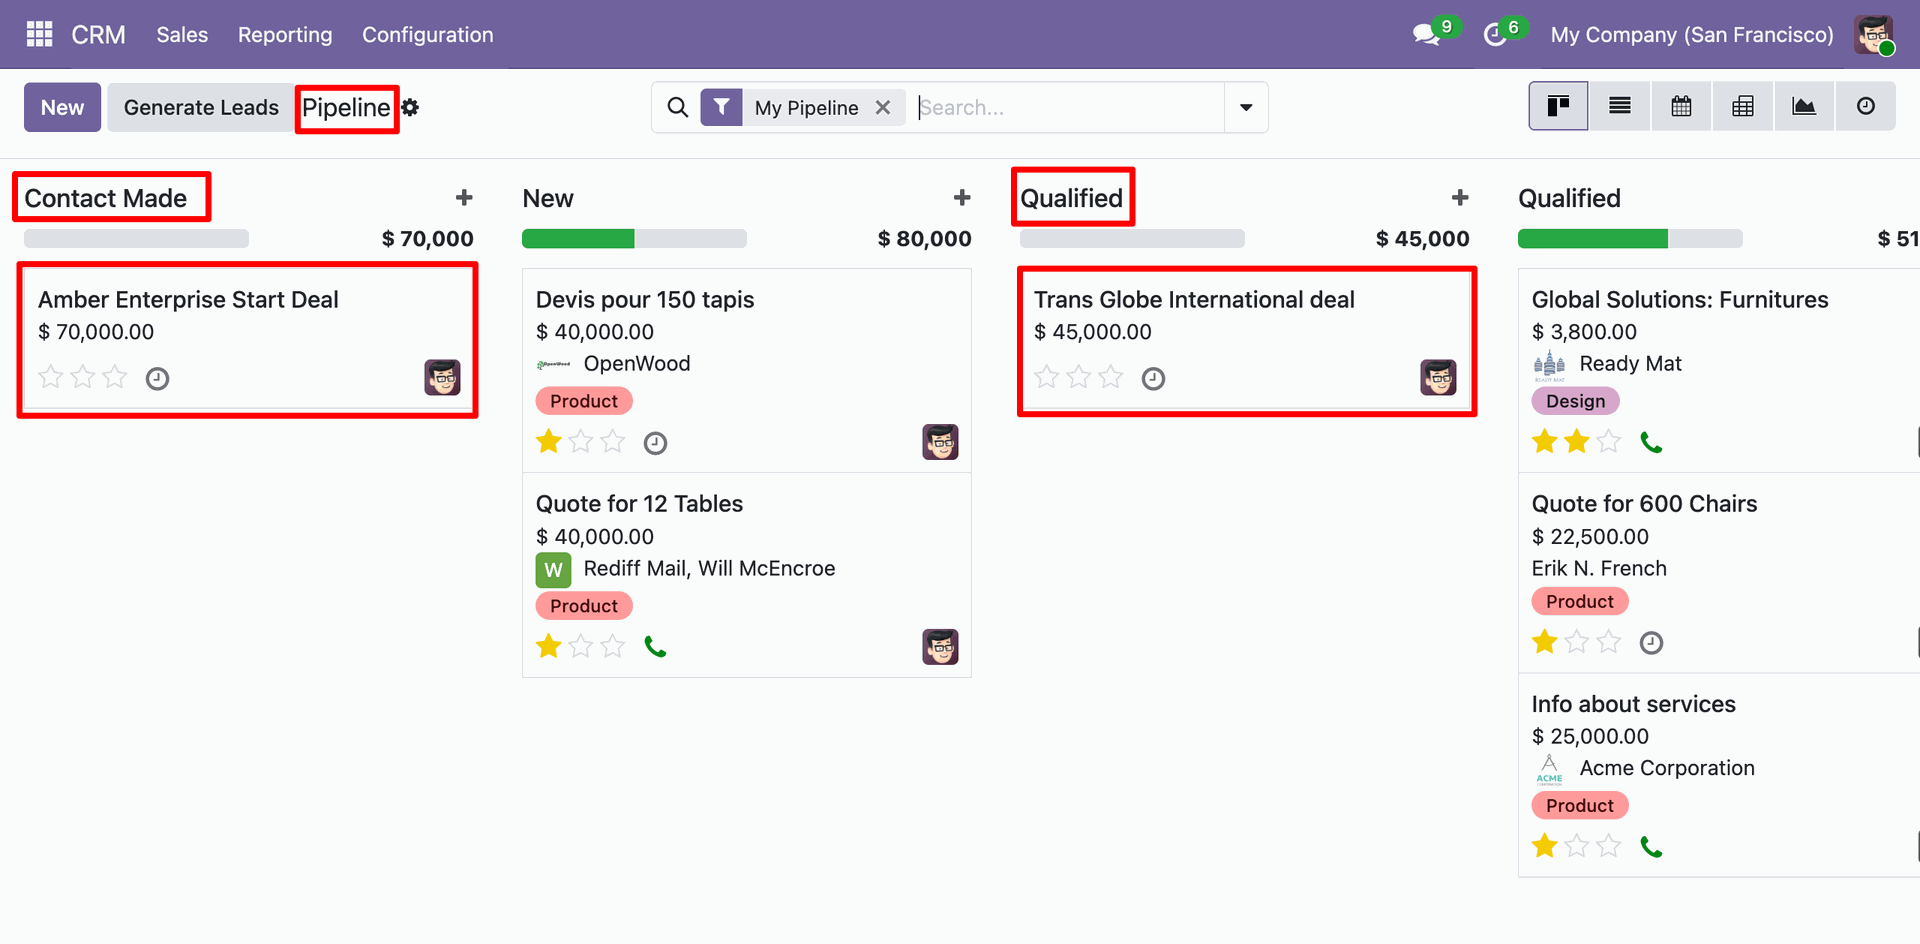Add a lead in third column Qualified $45,000
The width and height of the screenshot is (1920, 944).
(x=1460, y=198)
